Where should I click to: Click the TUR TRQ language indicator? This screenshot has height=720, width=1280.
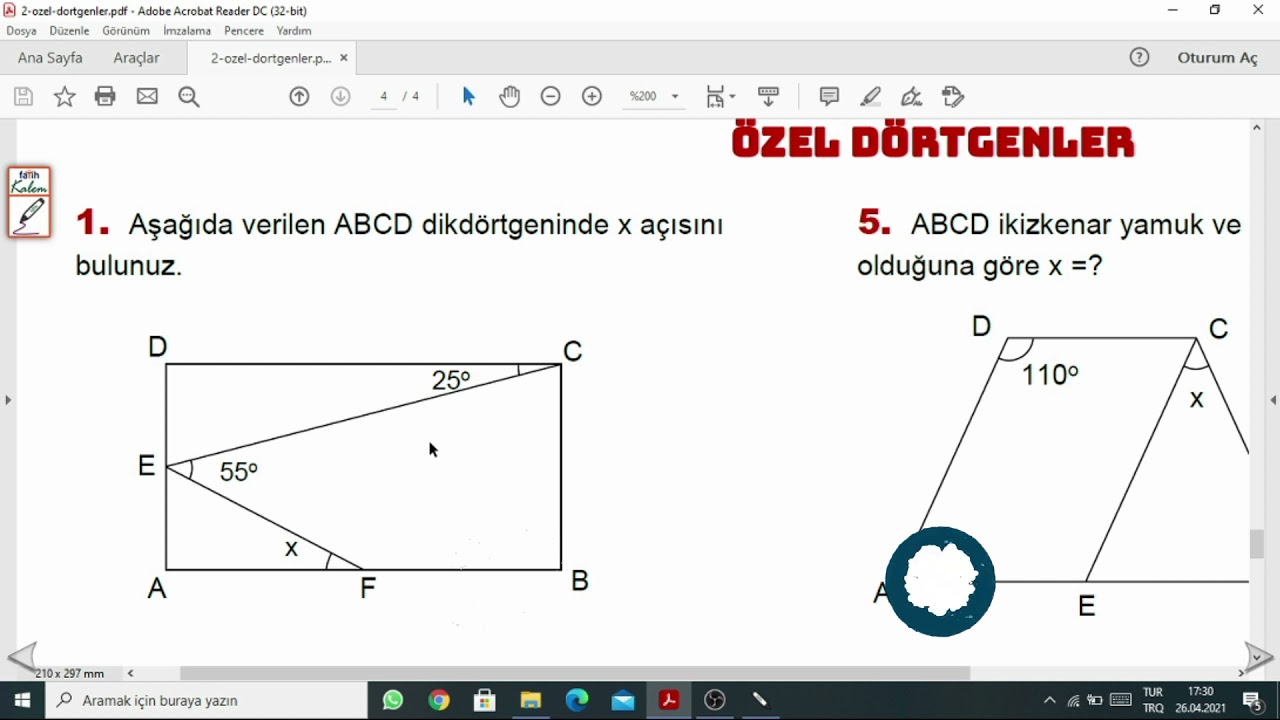(1153, 700)
